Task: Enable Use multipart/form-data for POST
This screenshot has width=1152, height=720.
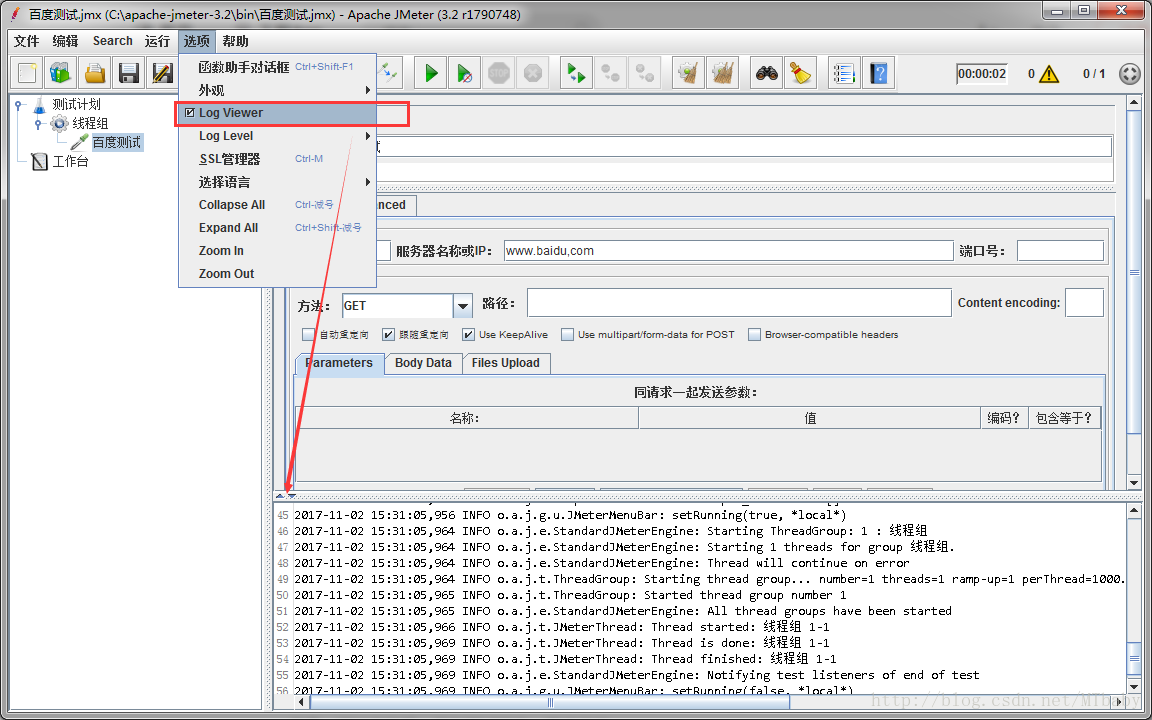Action: click(567, 334)
